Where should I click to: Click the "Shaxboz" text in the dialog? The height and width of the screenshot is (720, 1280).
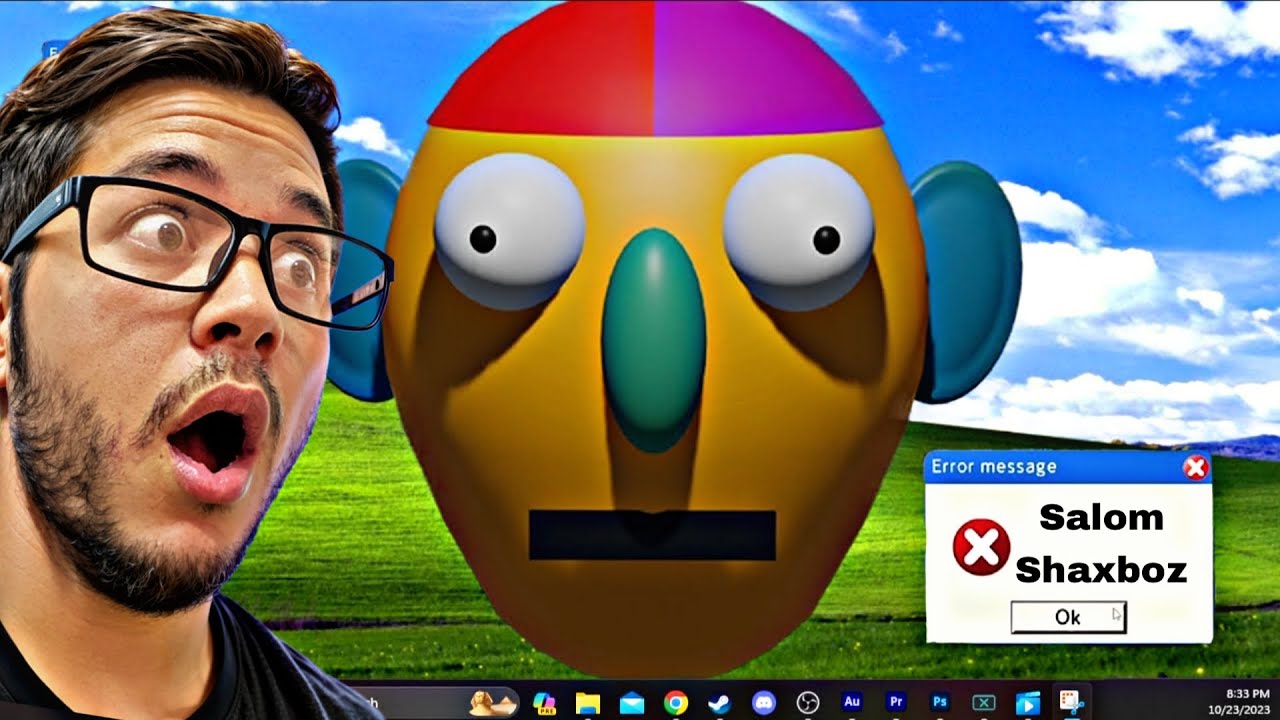tap(1101, 570)
